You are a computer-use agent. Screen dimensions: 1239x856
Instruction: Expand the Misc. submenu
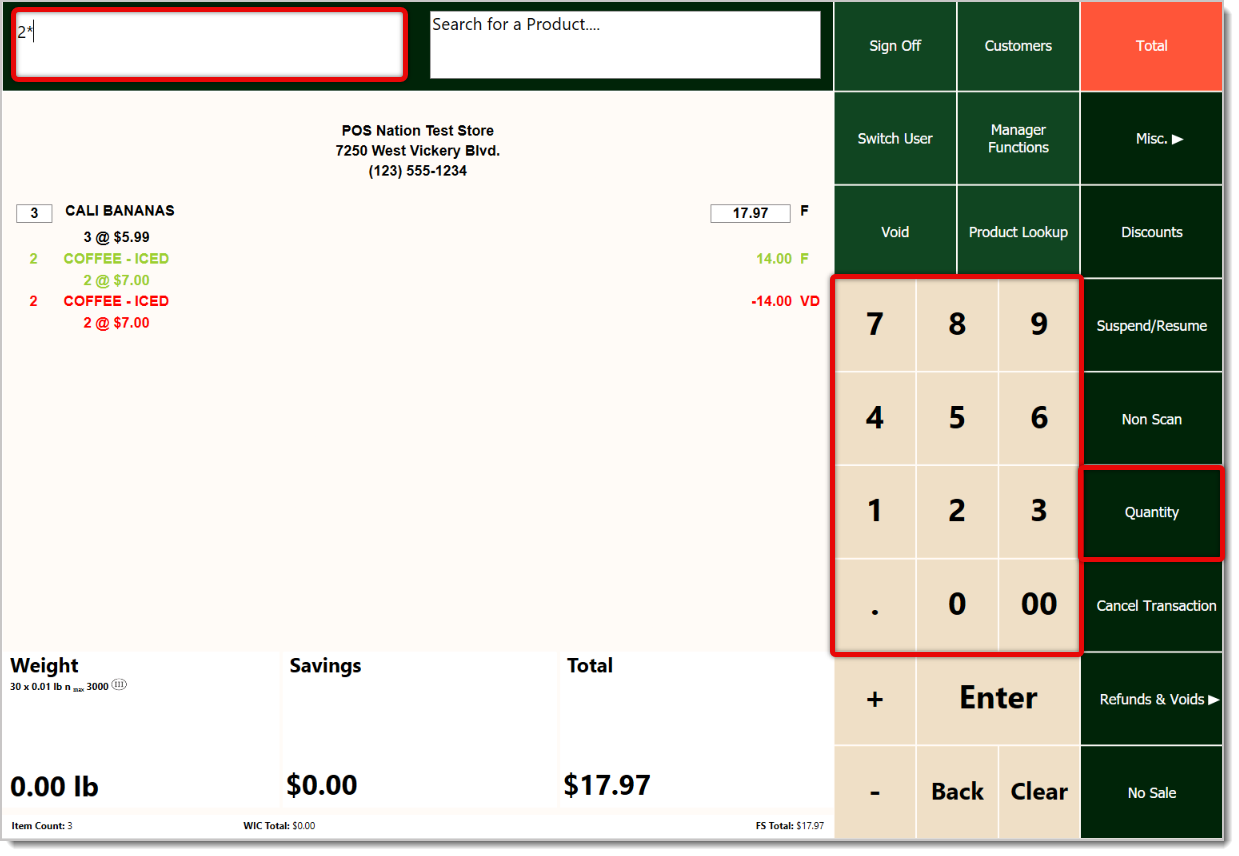(x=1151, y=139)
